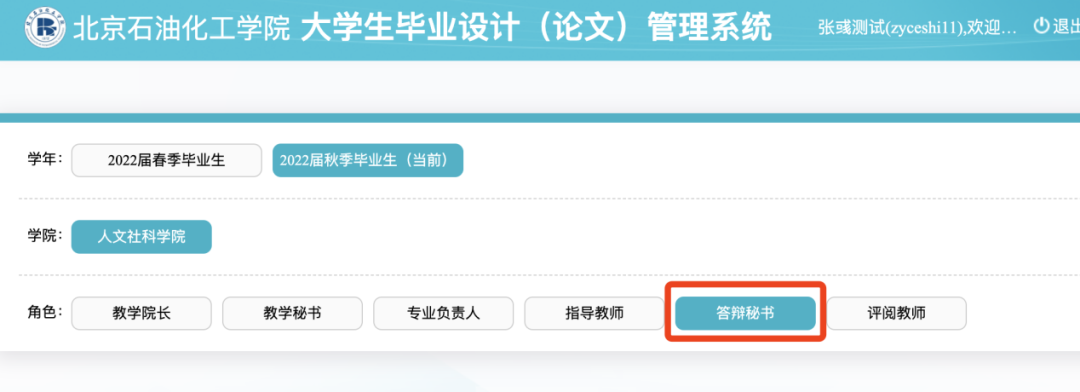Screen dimensions: 1080x392
Task: Click the university emblem logo
Action: click(x=46, y=28)
